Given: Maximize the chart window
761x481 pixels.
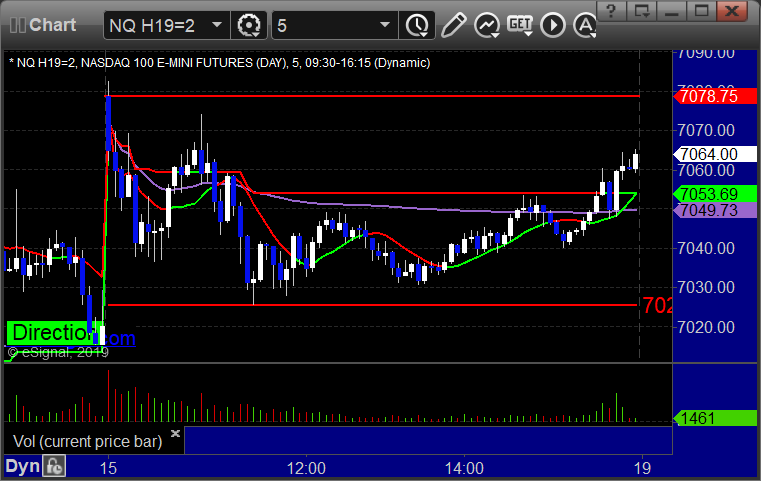Looking at the screenshot, I should coord(701,11).
